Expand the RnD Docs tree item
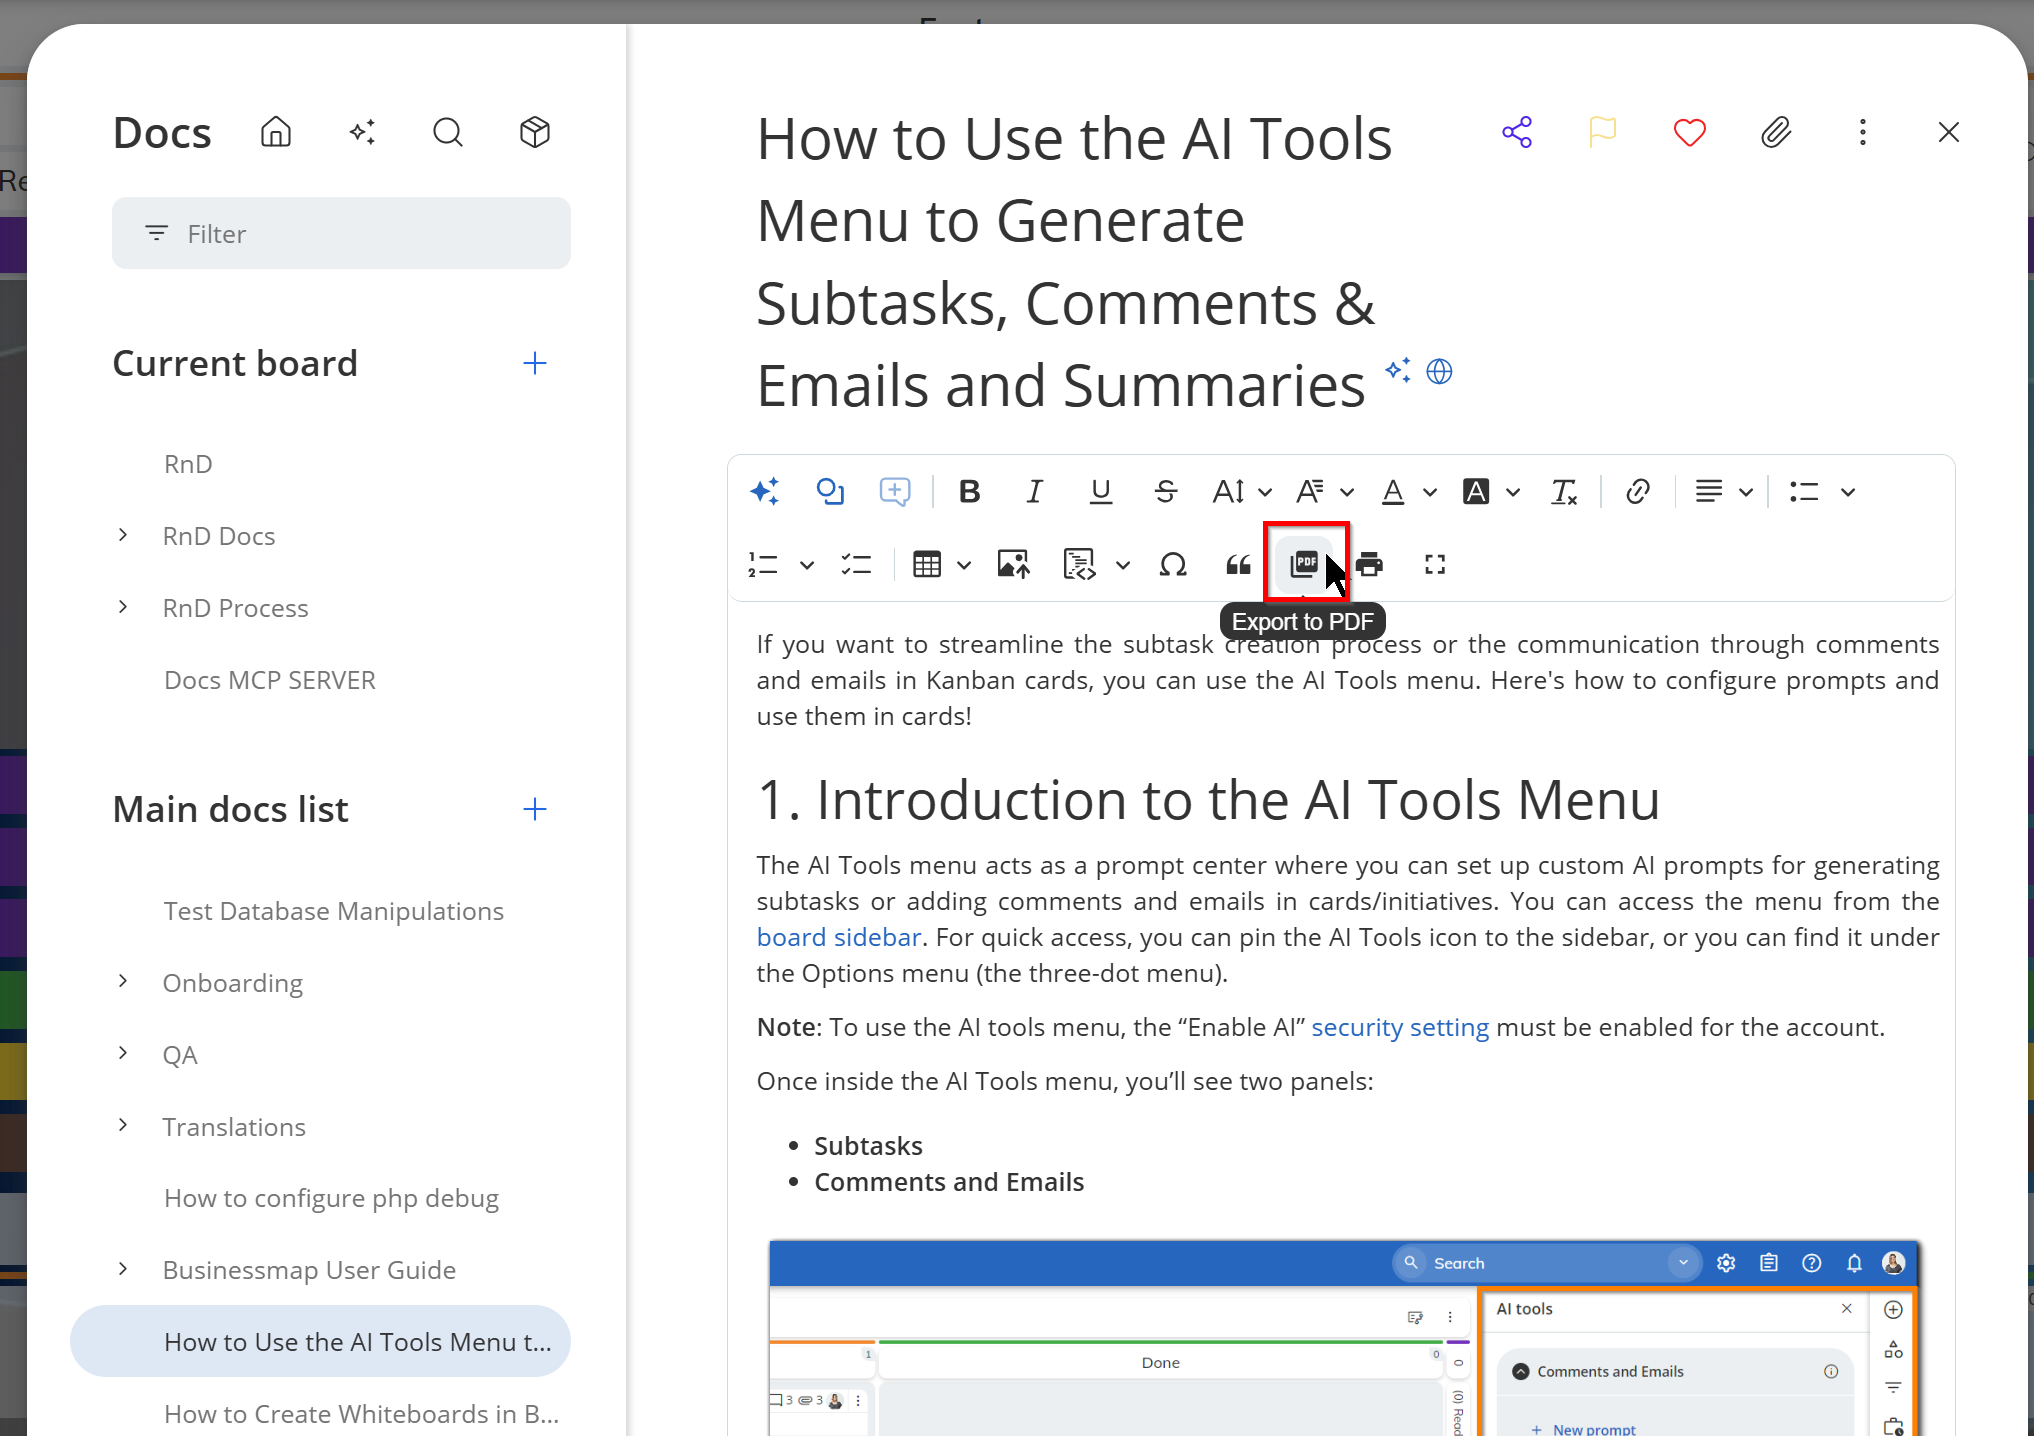 [x=123, y=535]
